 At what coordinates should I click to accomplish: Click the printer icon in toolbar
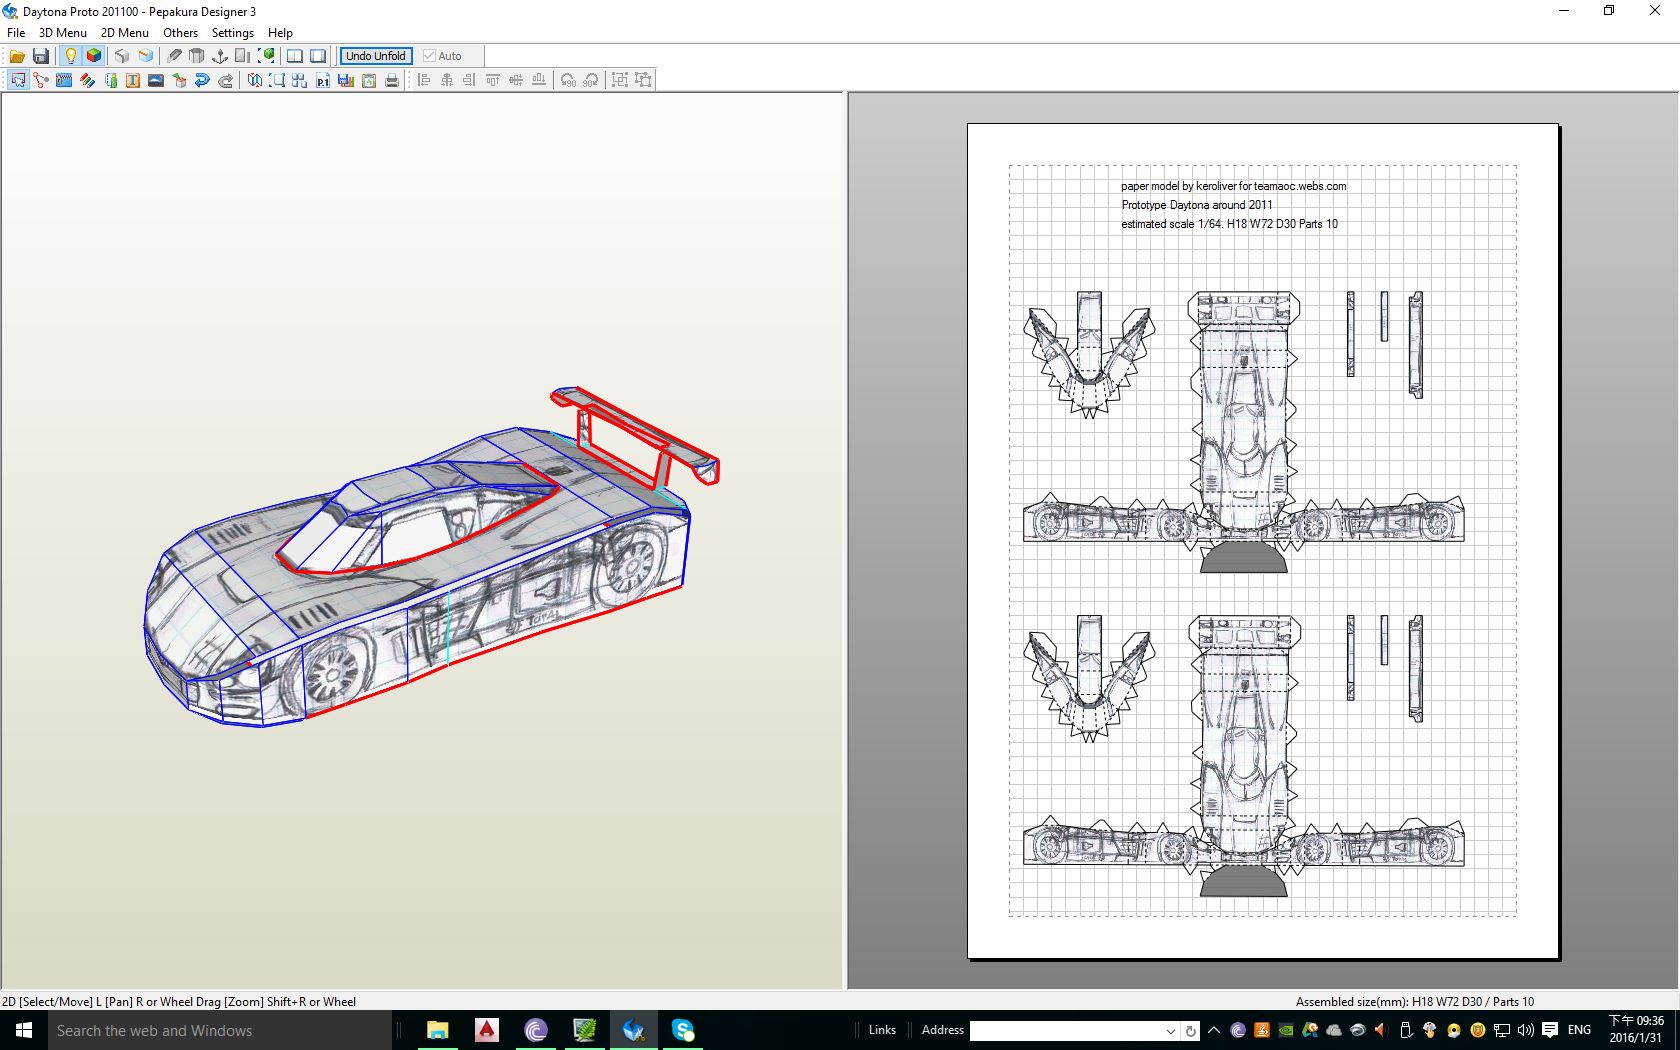tap(392, 80)
